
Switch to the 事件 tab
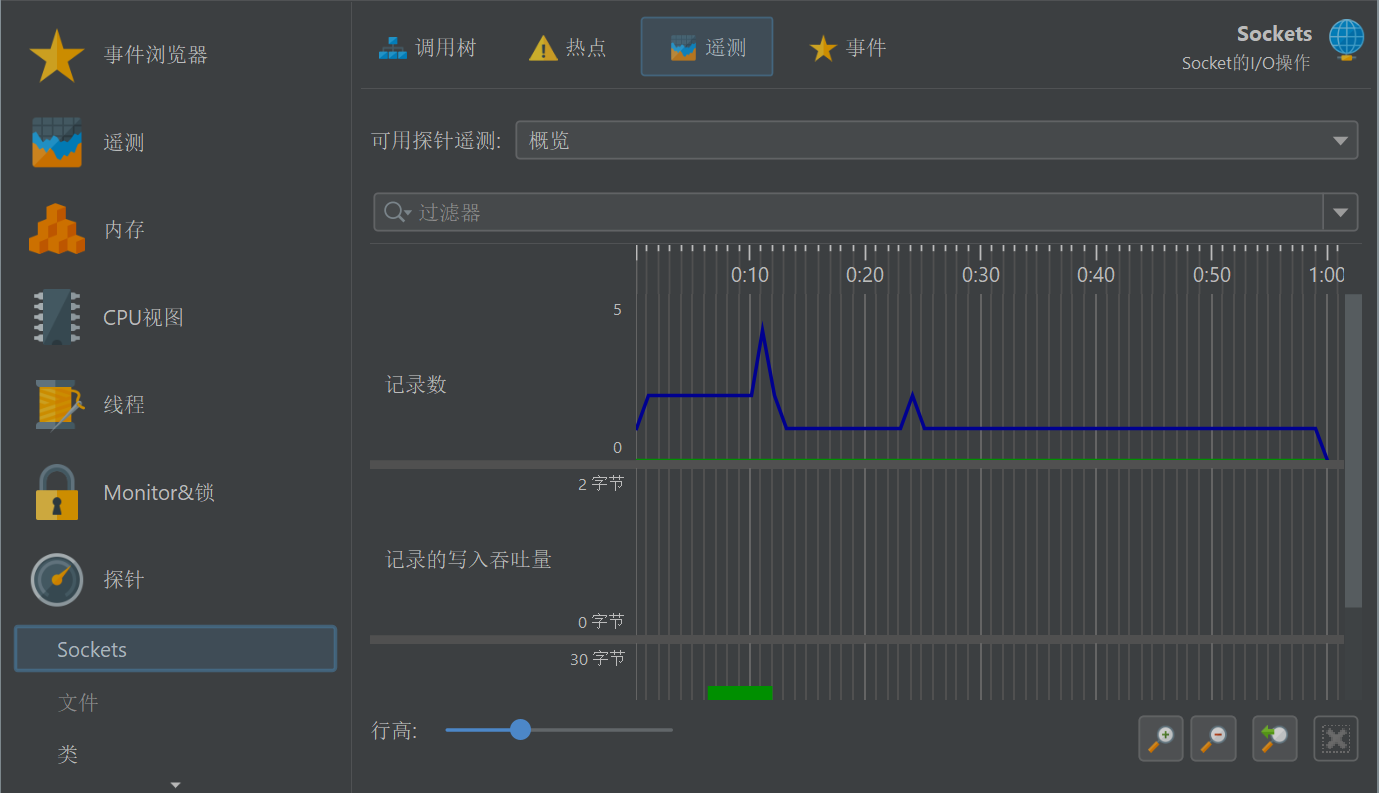pyautogui.click(x=848, y=47)
